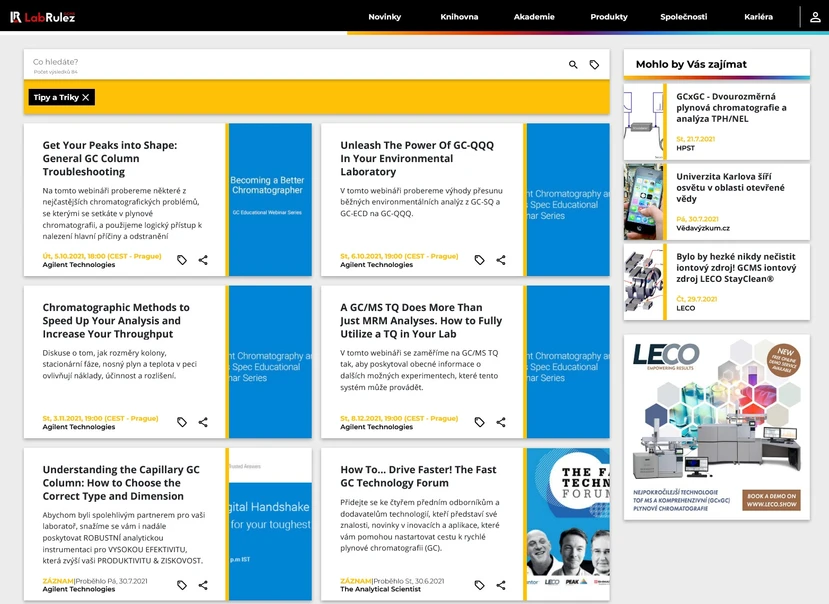
Task: Open the Novinky menu
Action: (384, 17)
